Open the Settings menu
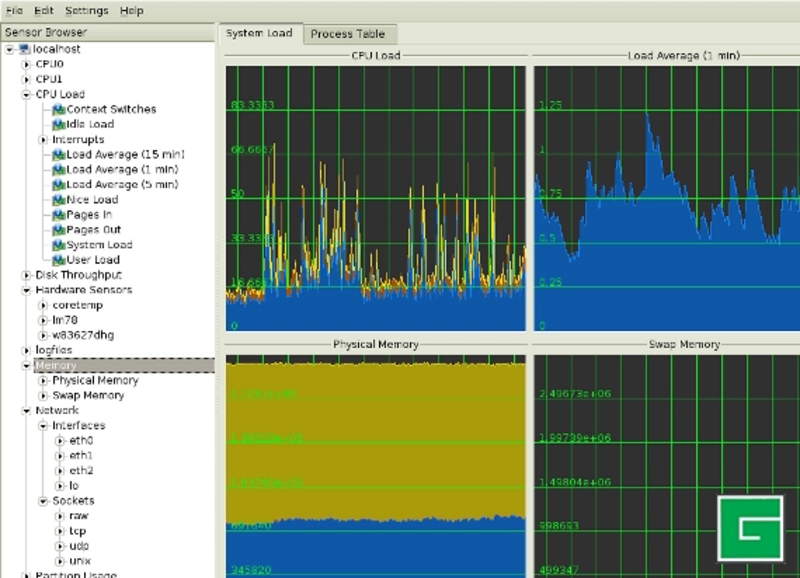The image size is (800, 578). [x=87, y=11]
